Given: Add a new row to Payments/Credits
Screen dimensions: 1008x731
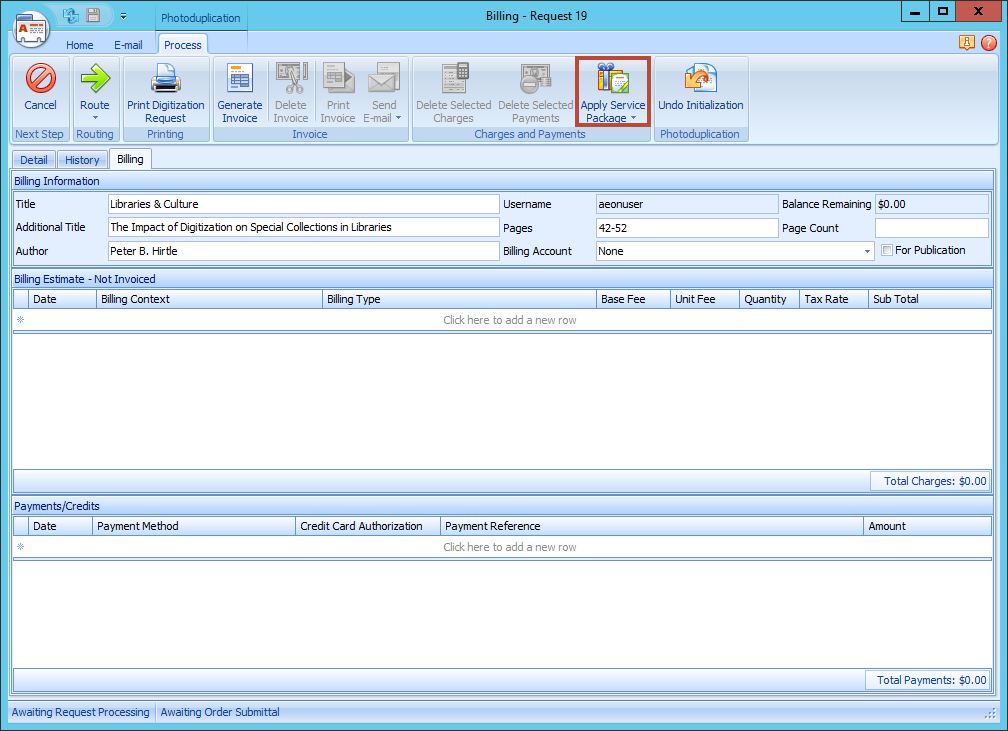Looking at the screenshot, I should tap(509, 547).
